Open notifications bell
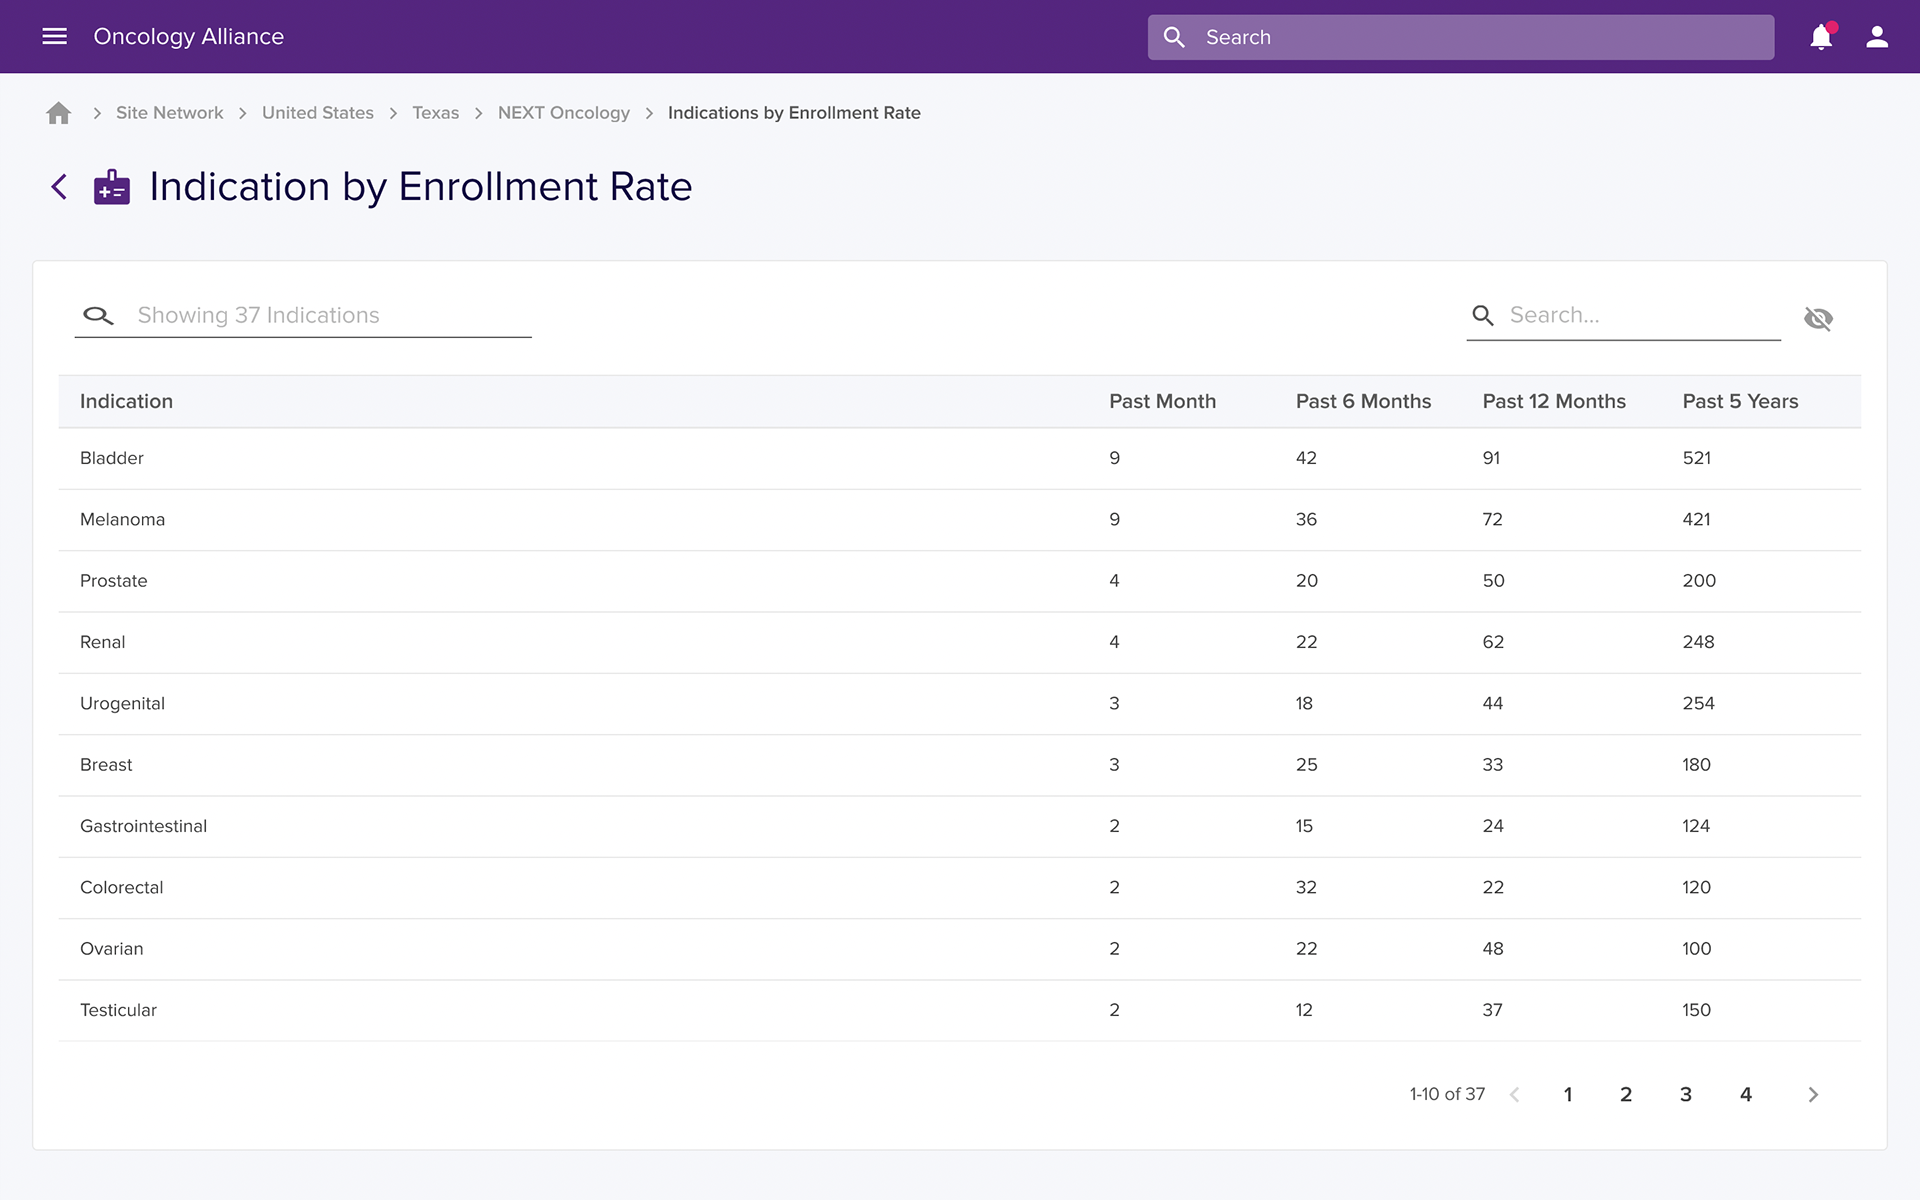The width and height of the screenshot is (1920, 1200). pos(1822,37)
